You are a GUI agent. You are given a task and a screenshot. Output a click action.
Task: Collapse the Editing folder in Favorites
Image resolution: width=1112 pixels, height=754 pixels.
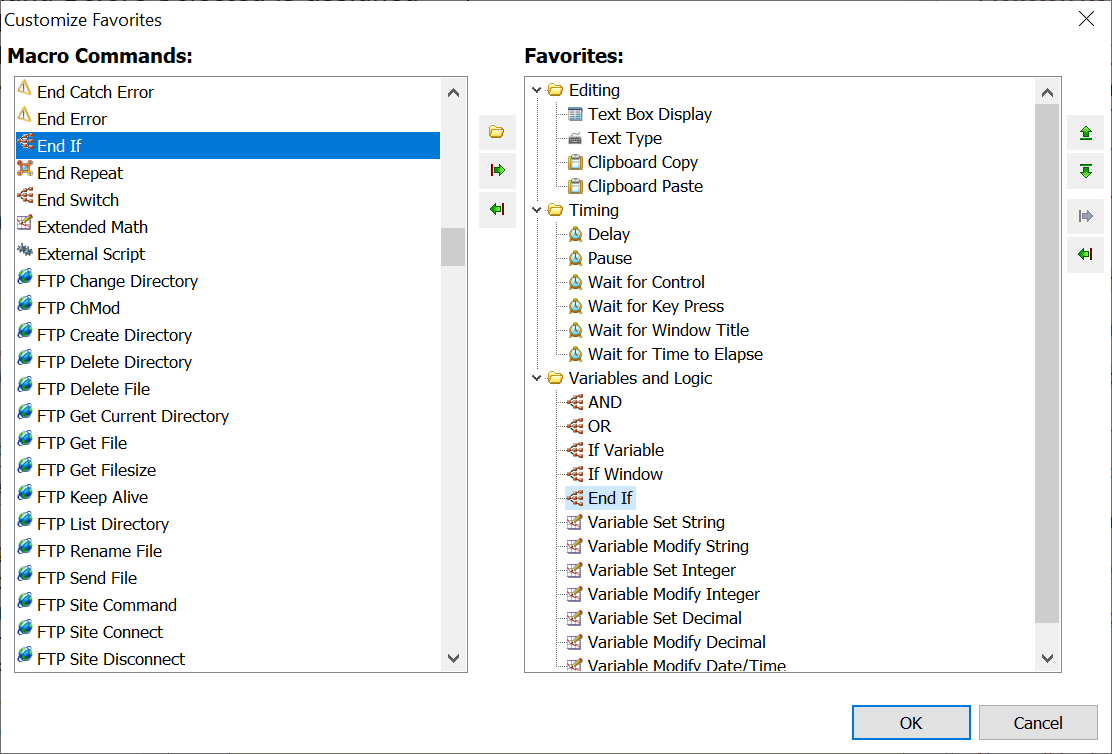[x=537, y=90]
